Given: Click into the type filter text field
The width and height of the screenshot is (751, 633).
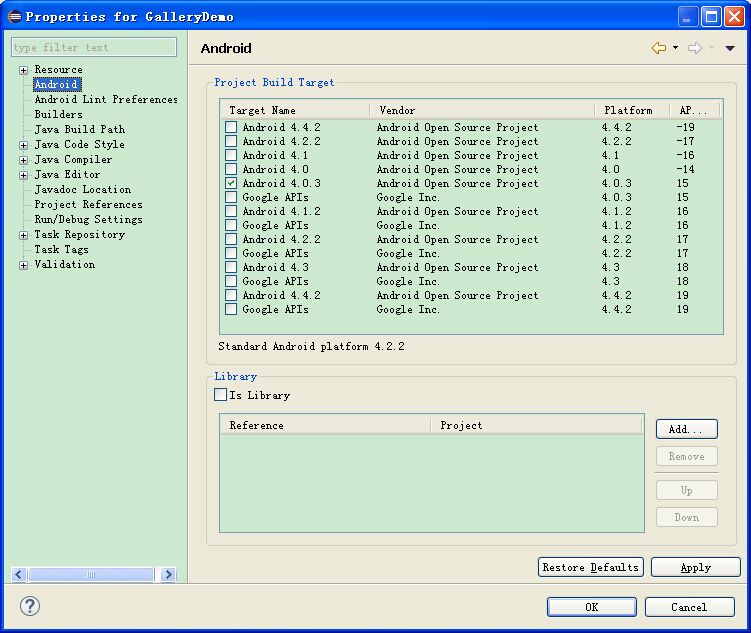Looking at the screenshot, I should click(94, 47).
